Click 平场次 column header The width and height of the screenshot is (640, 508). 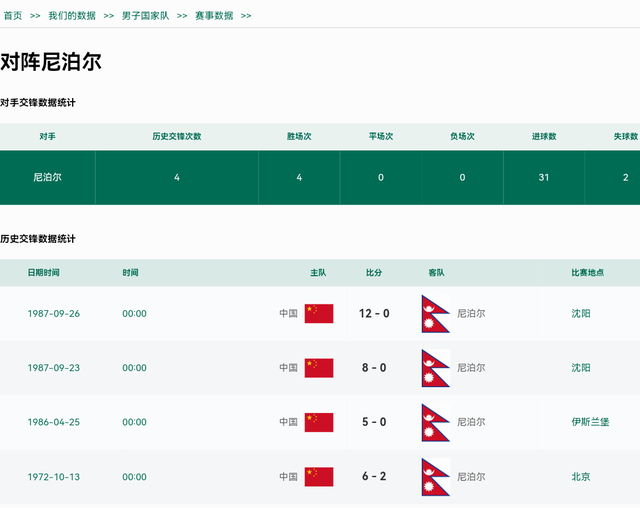click(x=381, y=136)
